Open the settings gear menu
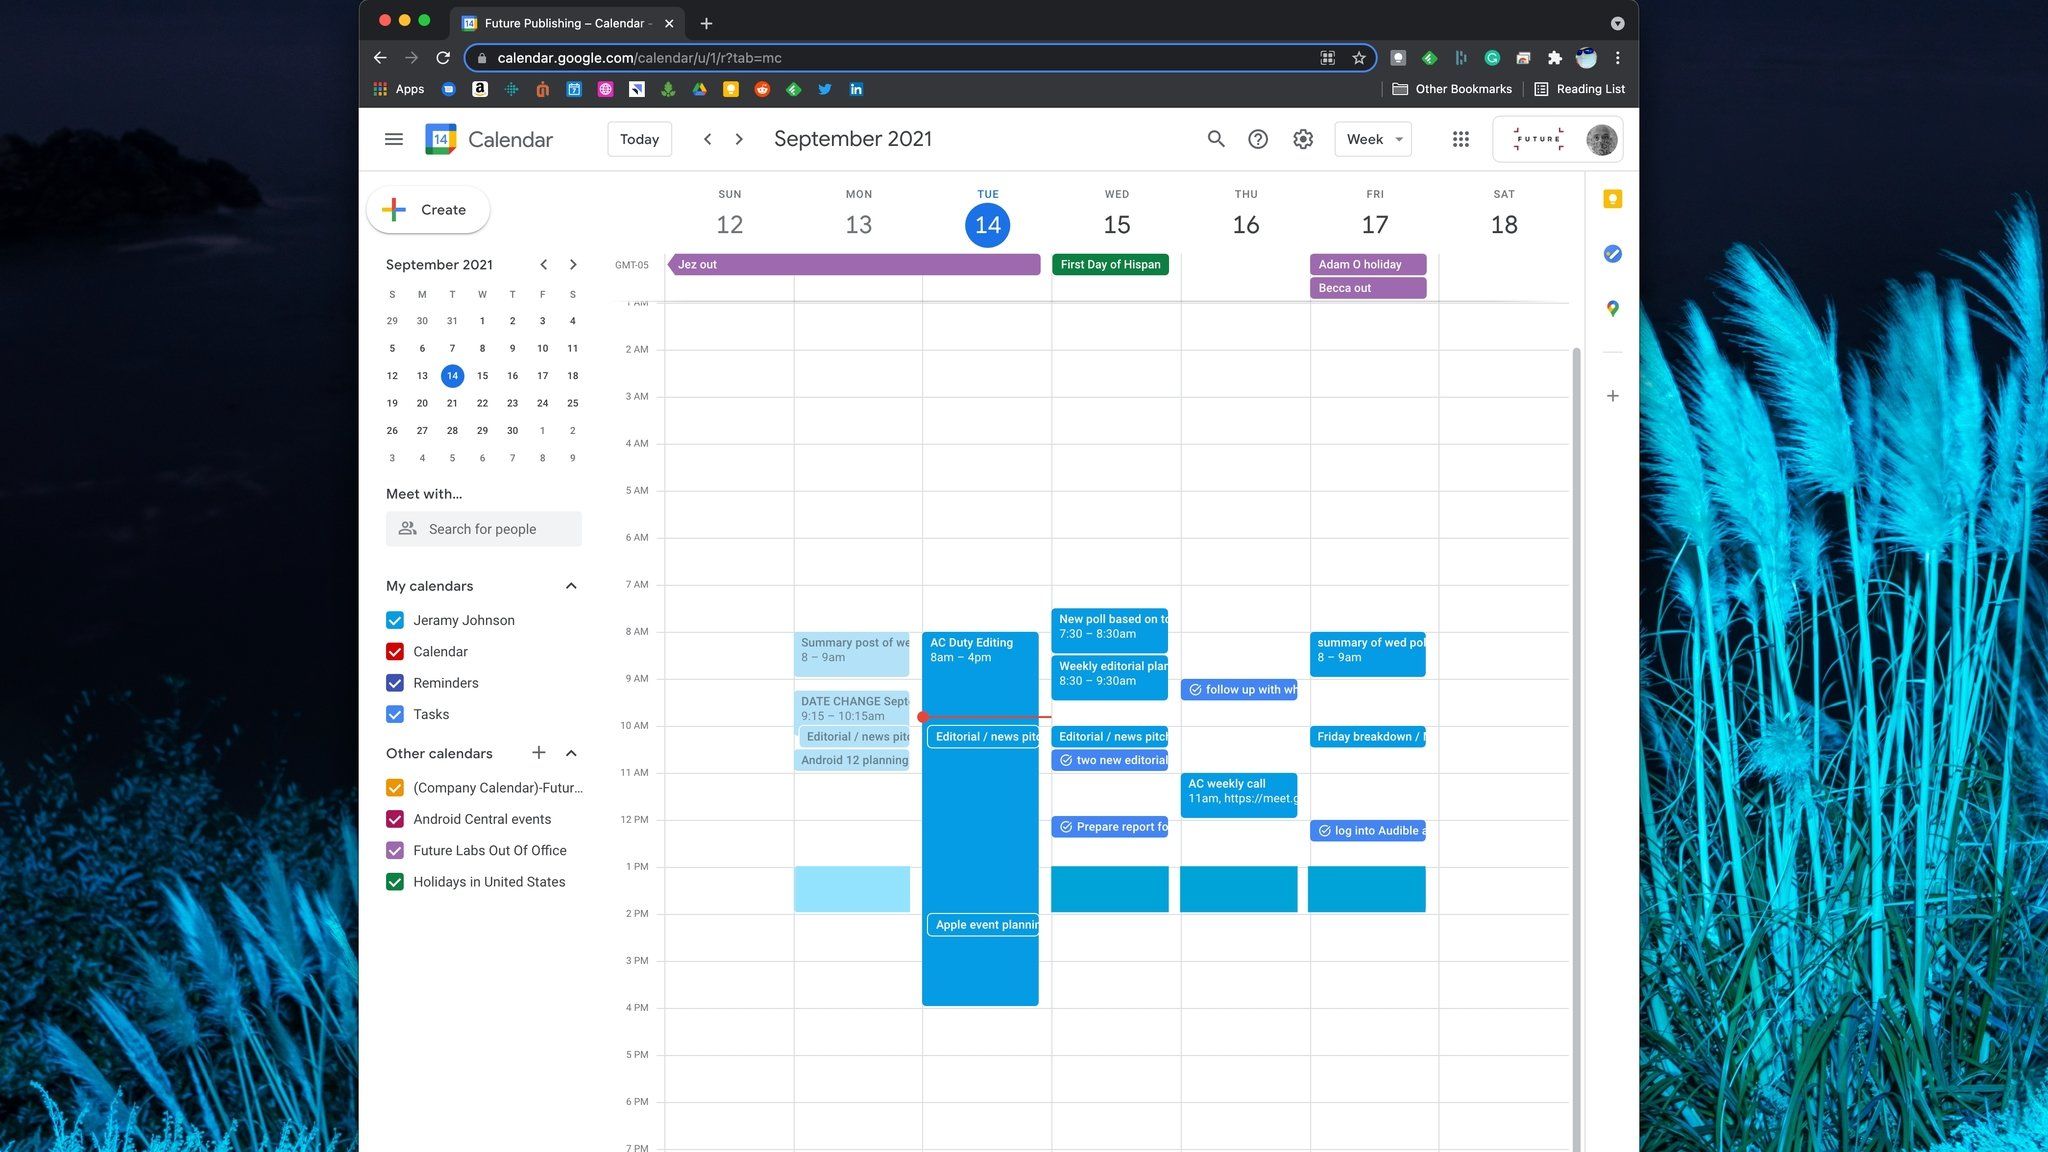This screenshot has width=2048, height=1152. pyautogui.click(x=1302, y=139)
